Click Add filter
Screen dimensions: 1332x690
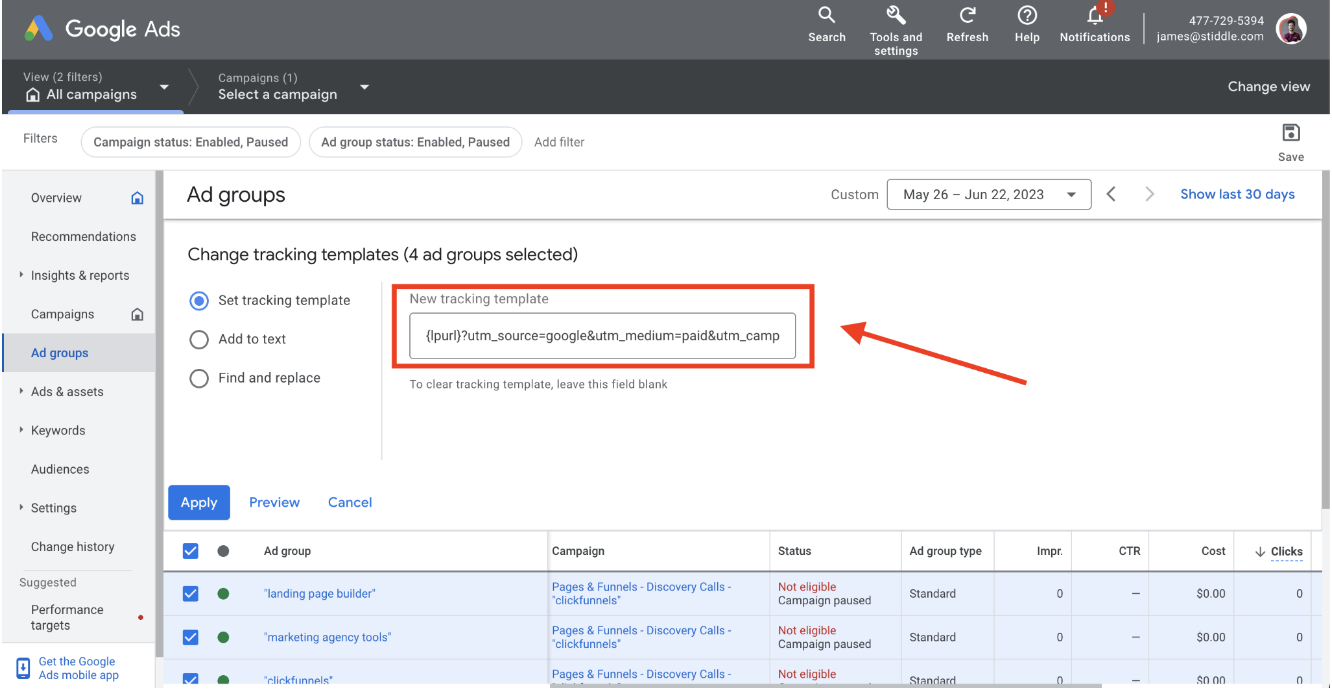click(x=559, y=142)
